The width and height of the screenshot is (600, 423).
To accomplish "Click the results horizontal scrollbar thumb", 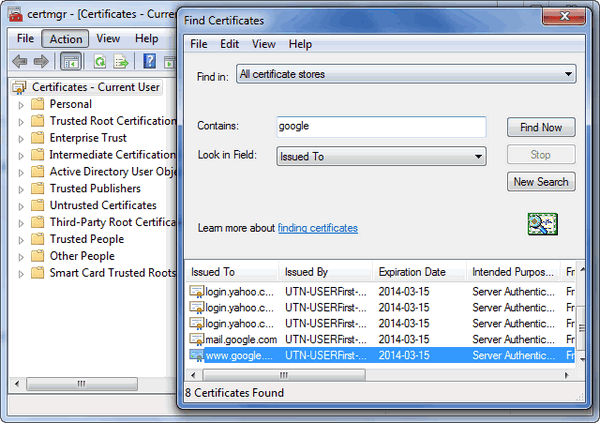I will pos(284,375).
